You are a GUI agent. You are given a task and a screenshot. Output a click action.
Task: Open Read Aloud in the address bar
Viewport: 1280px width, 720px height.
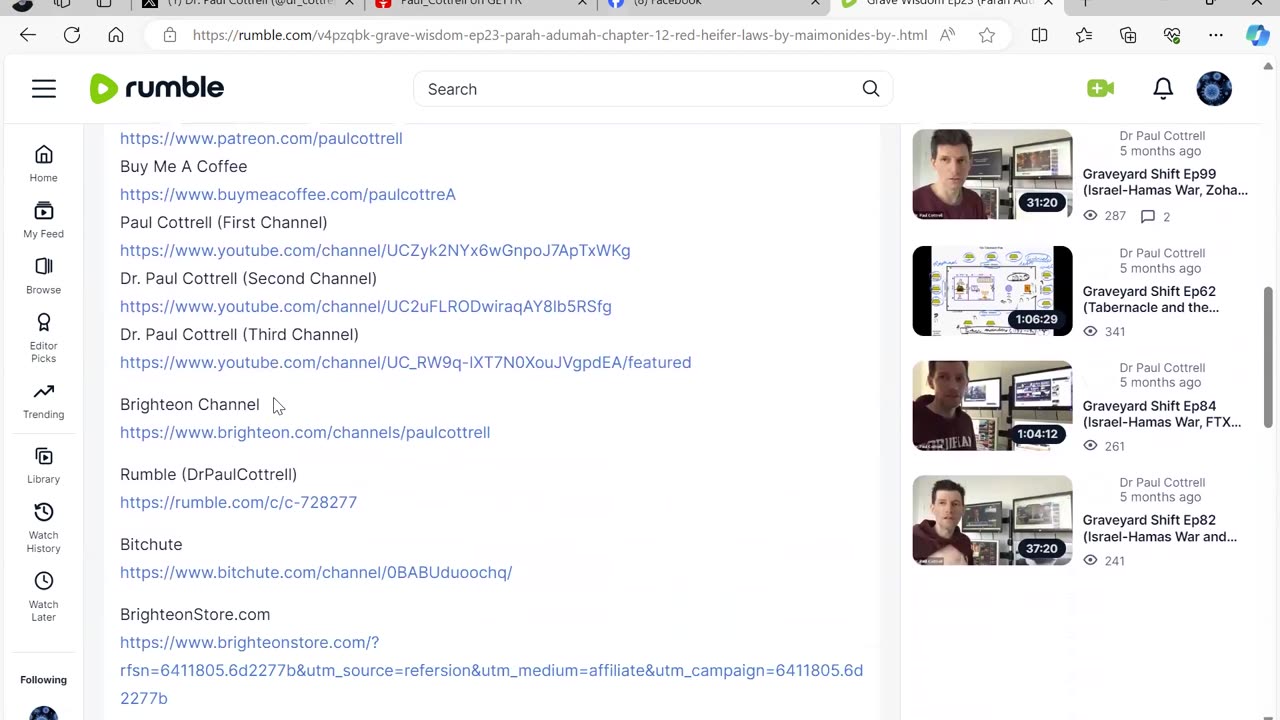tap(947, 35)
